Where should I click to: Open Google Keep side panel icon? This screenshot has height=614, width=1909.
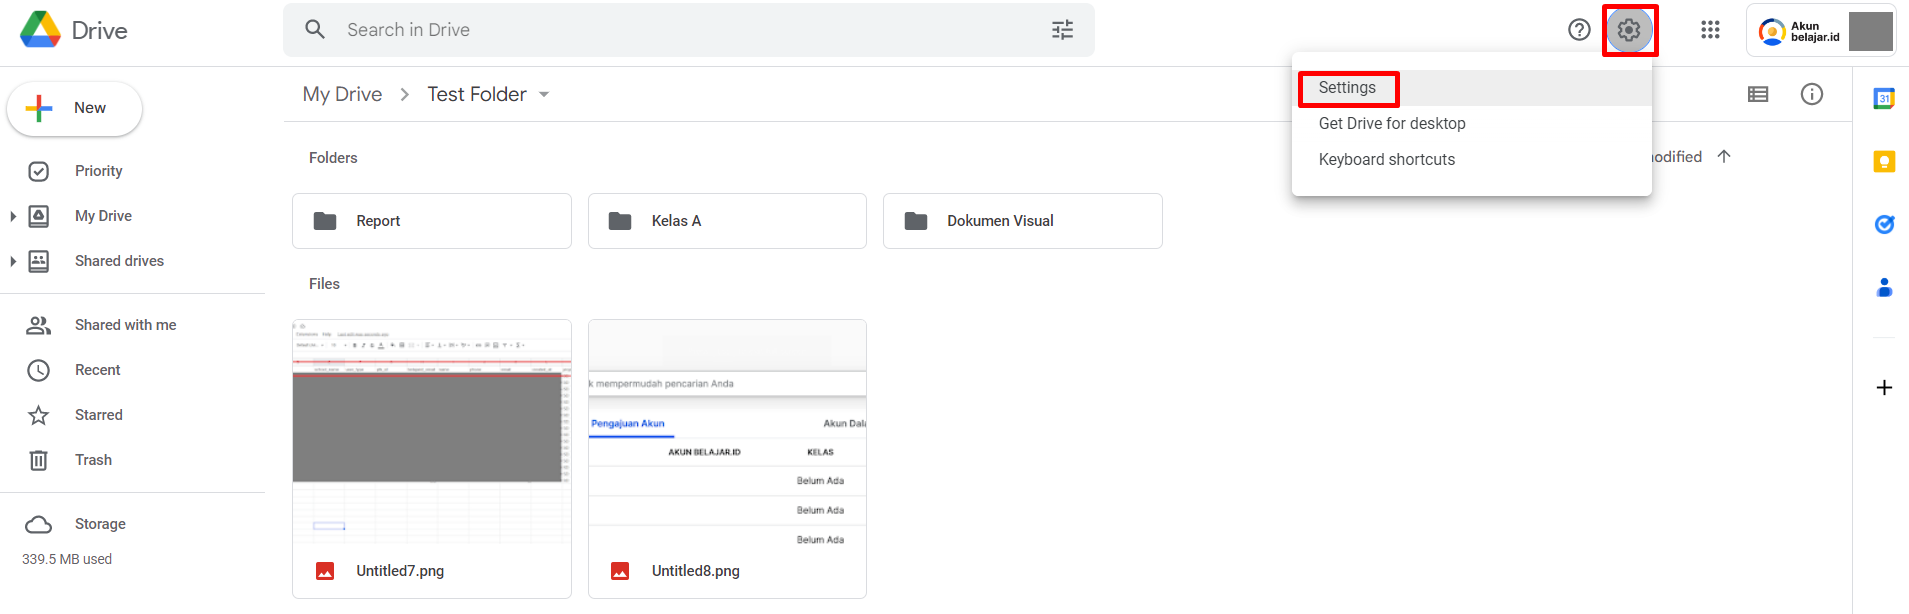(x=1884, y=161)
